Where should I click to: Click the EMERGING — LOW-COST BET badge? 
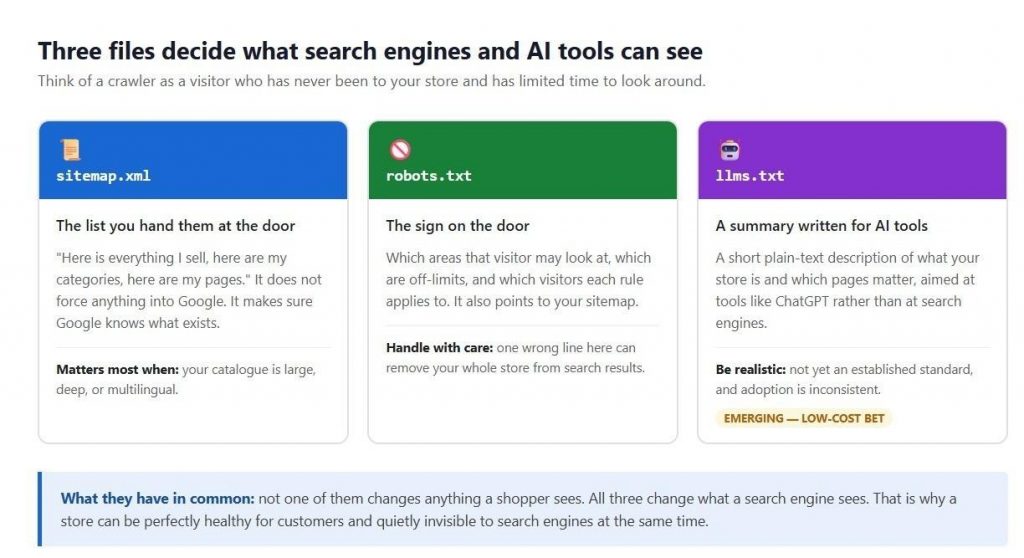[x=804, y=418]
